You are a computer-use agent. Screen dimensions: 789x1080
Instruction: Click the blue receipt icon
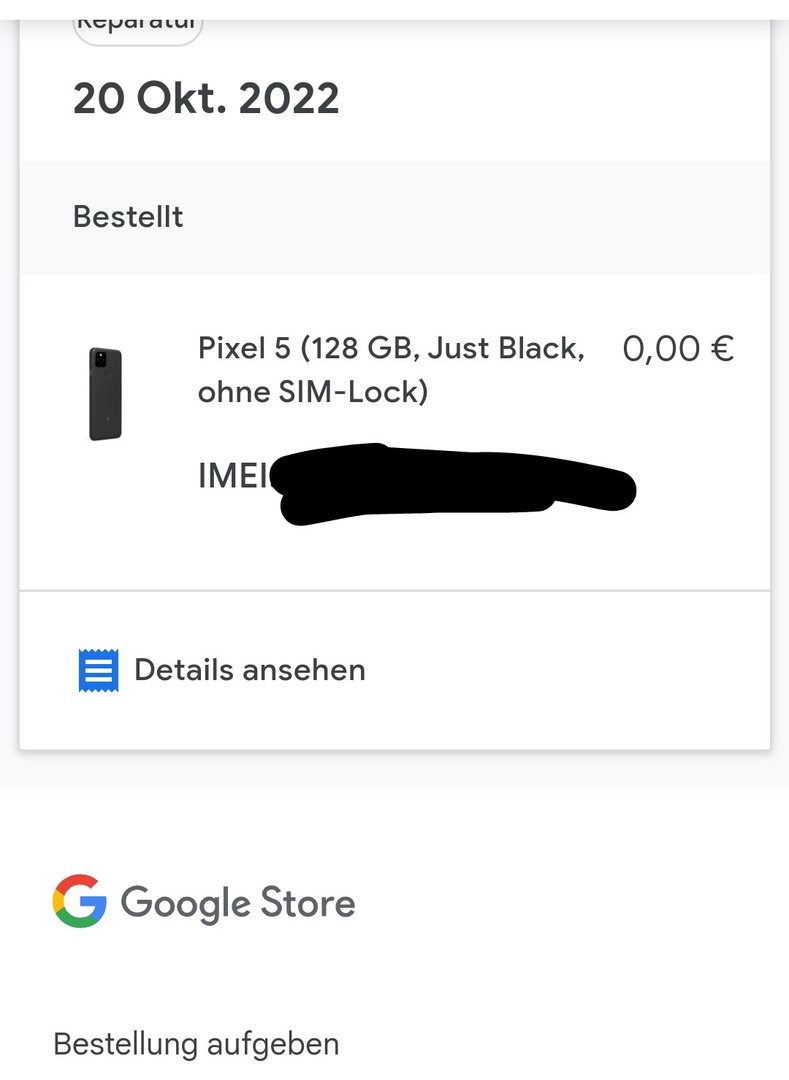tap(98, 670)
